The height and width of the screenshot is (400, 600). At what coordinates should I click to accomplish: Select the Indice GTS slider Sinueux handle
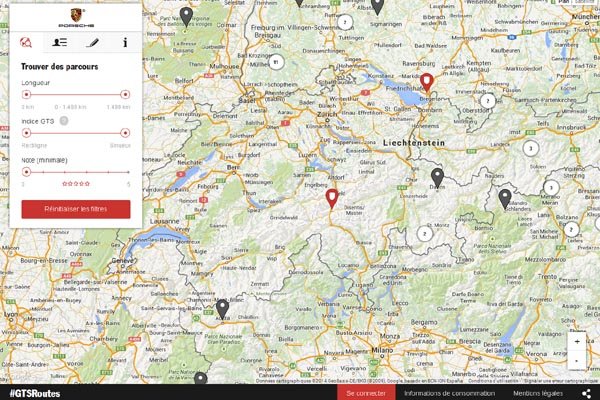pyautogui.click(x=125, y=133)
